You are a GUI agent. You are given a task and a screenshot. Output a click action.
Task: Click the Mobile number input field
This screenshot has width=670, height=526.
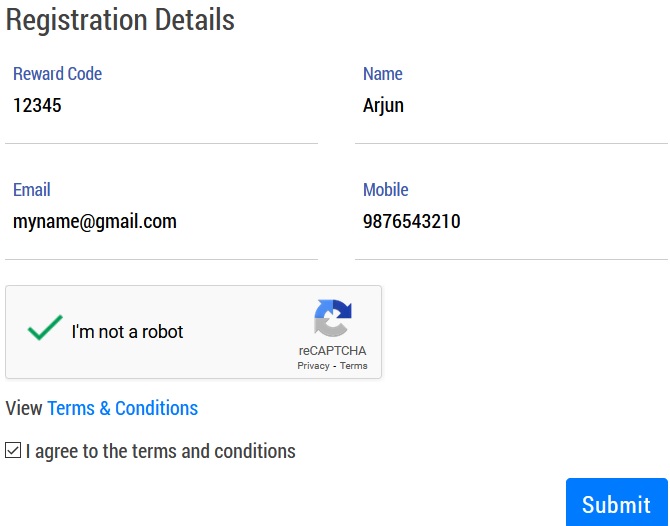(x=510, y=222)
